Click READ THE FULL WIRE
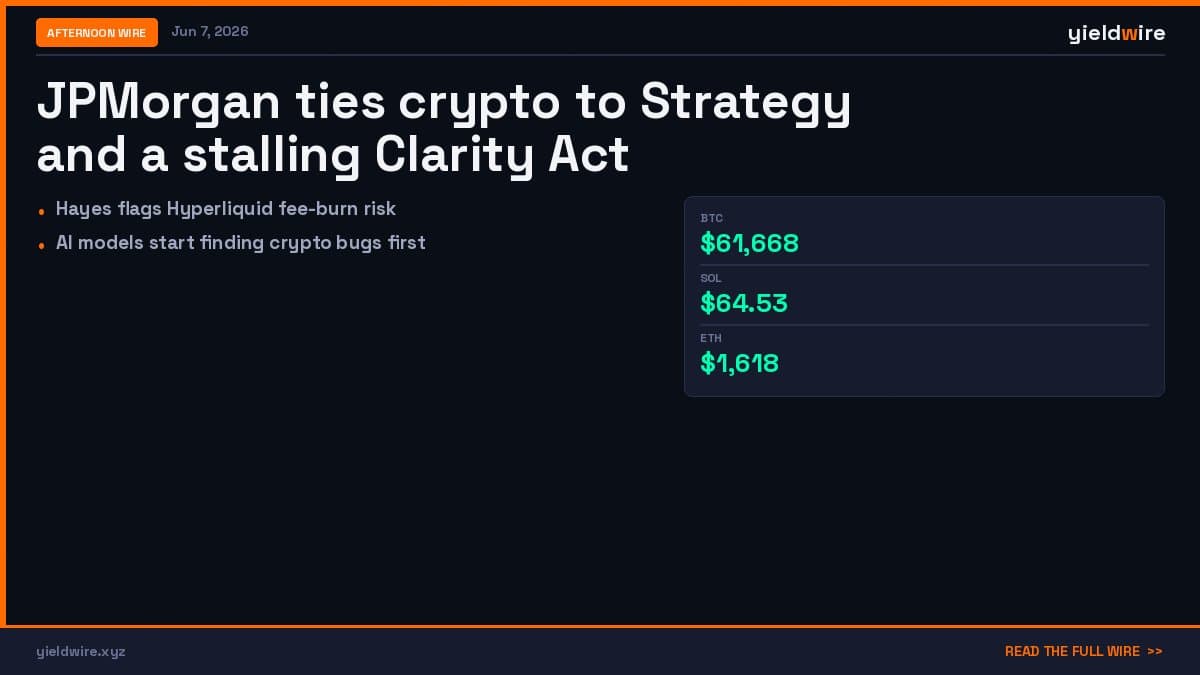The image size is (1200, 675). pyautogui.click(x=1072, y=651)
